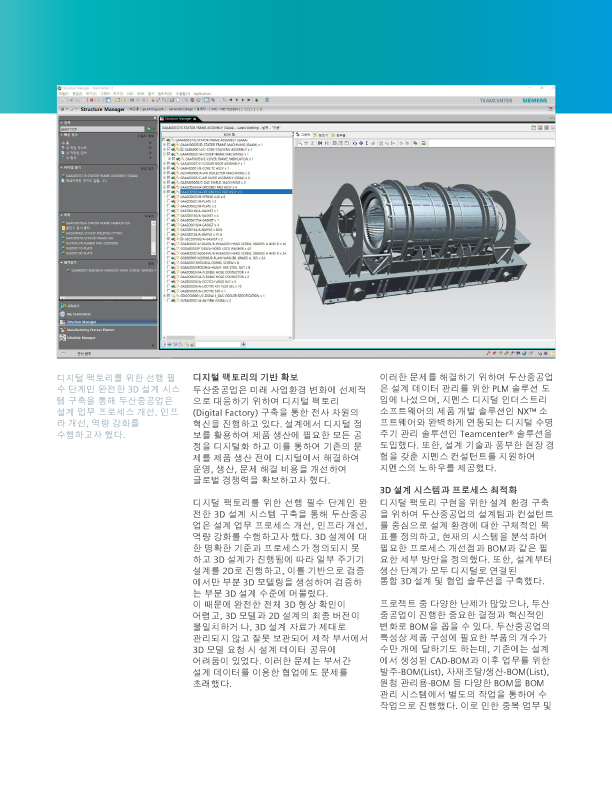Click STATOR FRAME ASSEMBLY link in left panel
The height and width of the screenshot is (792, 612).
102,176
